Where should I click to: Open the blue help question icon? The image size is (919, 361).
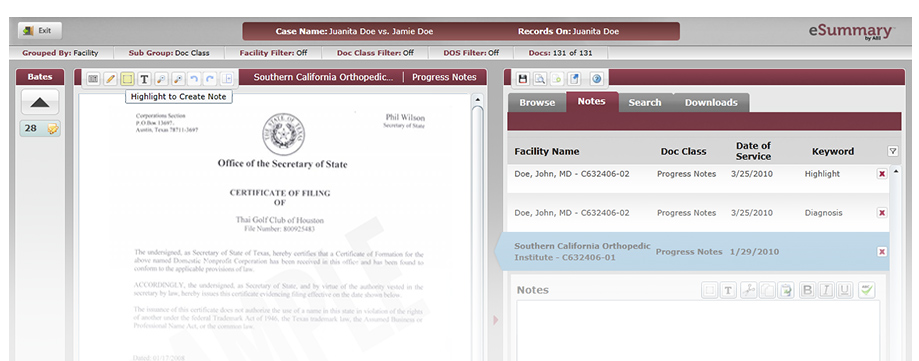coord(597,79)
